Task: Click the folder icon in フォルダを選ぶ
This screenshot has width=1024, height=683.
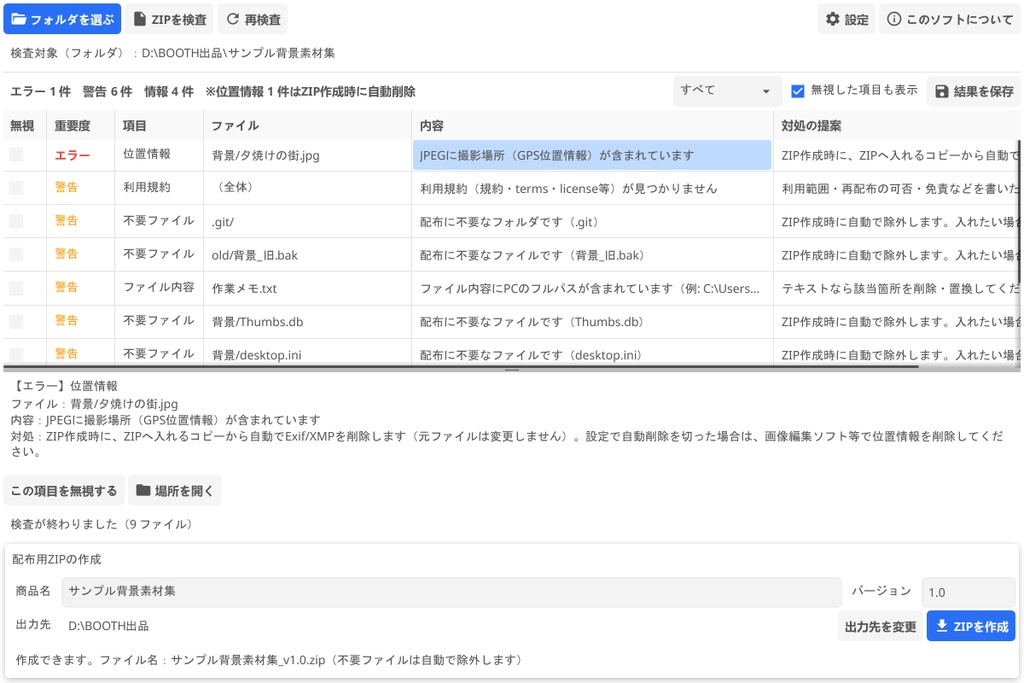Action: point(19,19)
